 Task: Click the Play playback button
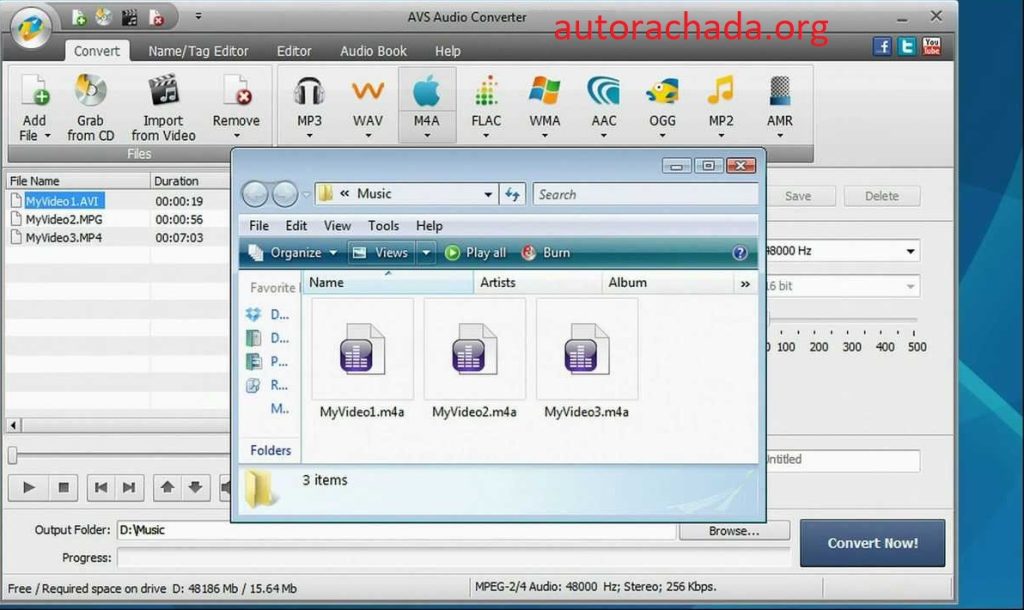pyautogui.click(x=29, y=487)
